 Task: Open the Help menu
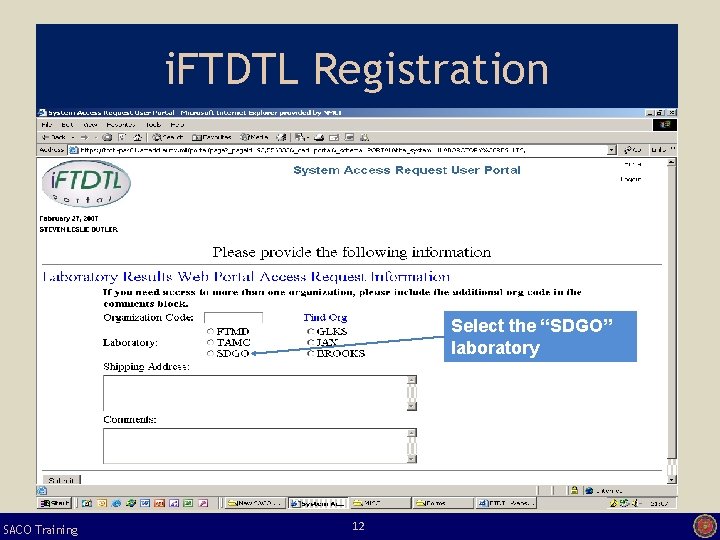(x=177, y=124)
